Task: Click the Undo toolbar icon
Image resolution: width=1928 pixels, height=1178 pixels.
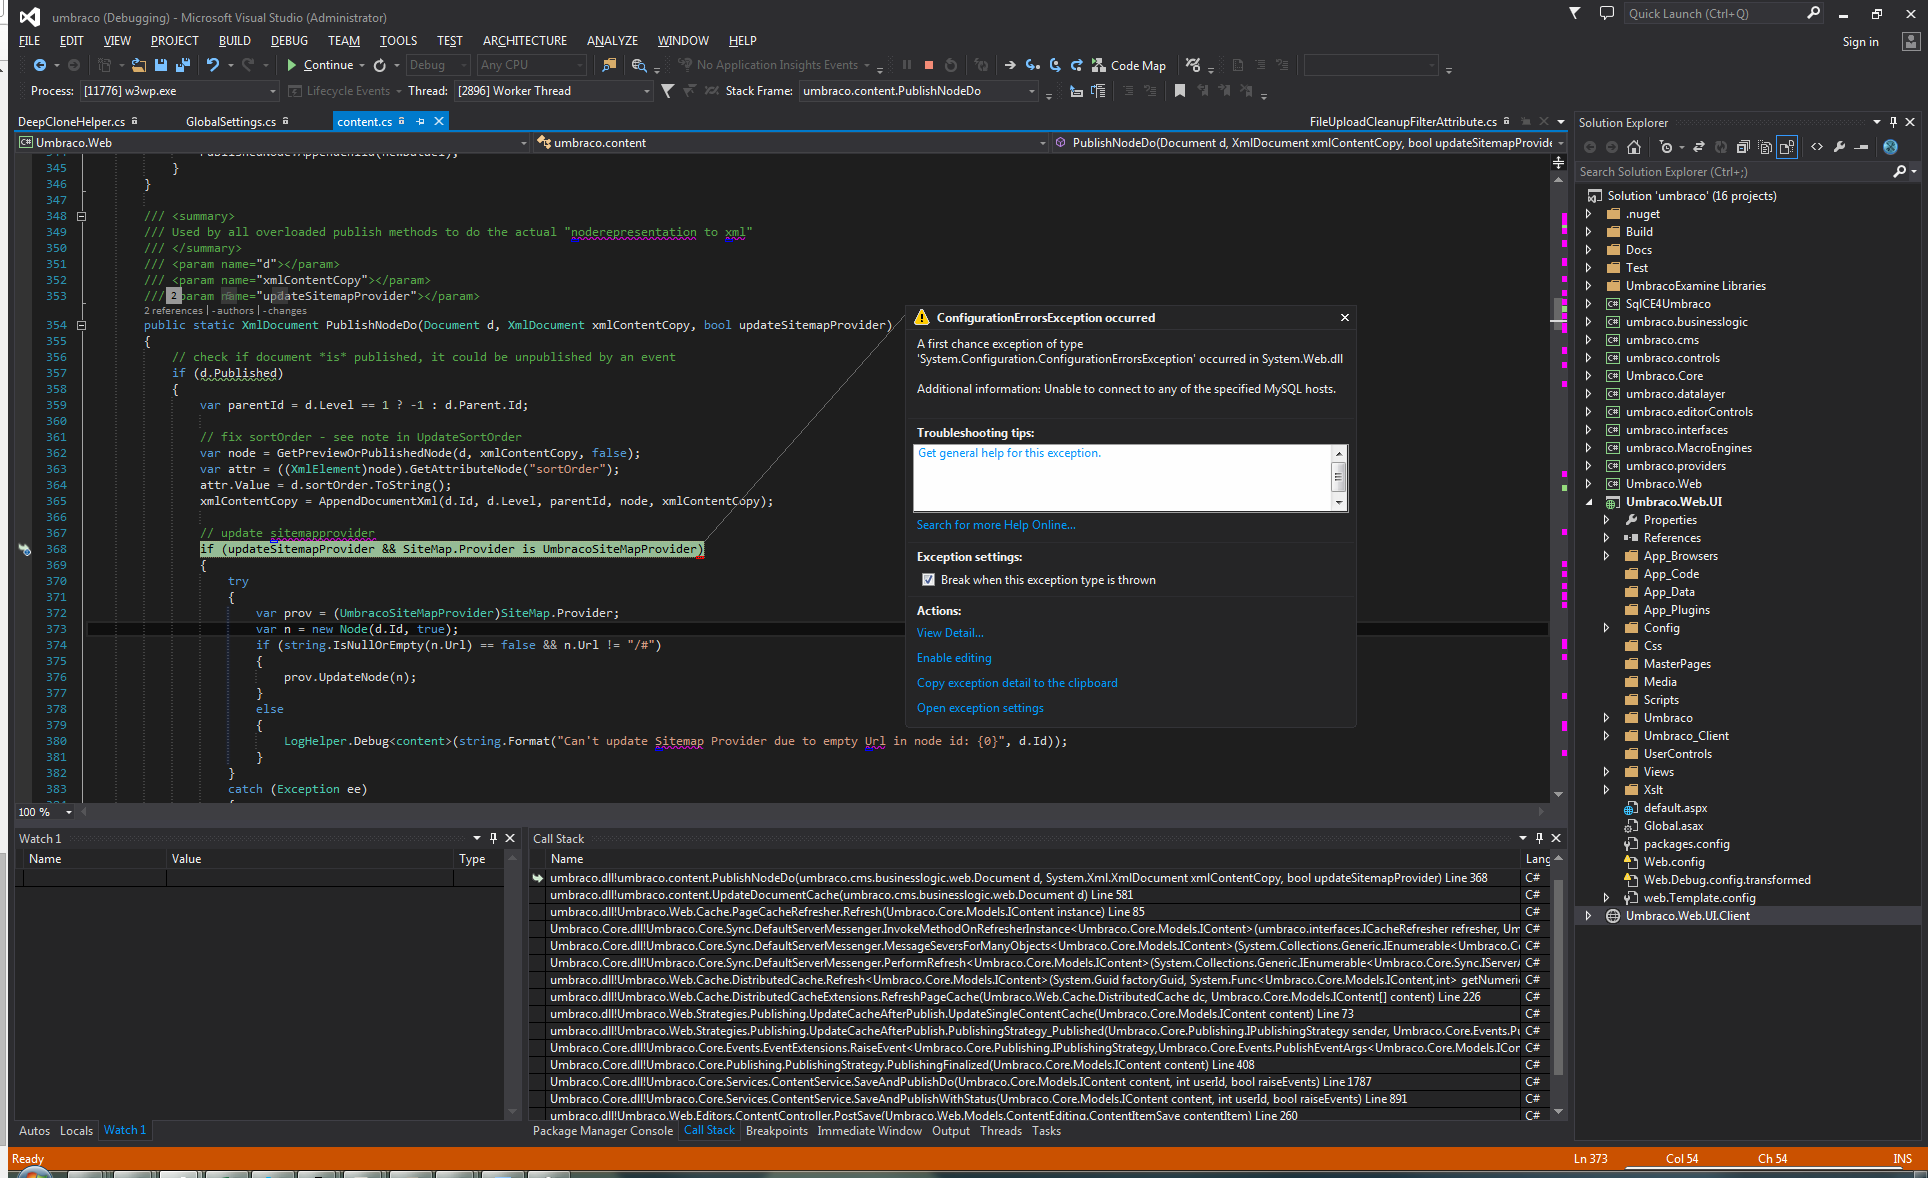Action: pos(213,65)
